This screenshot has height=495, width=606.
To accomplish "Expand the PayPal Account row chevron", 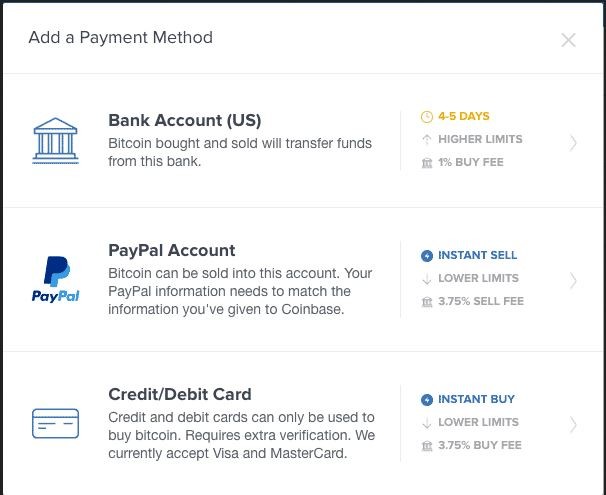I will point(573,281).
